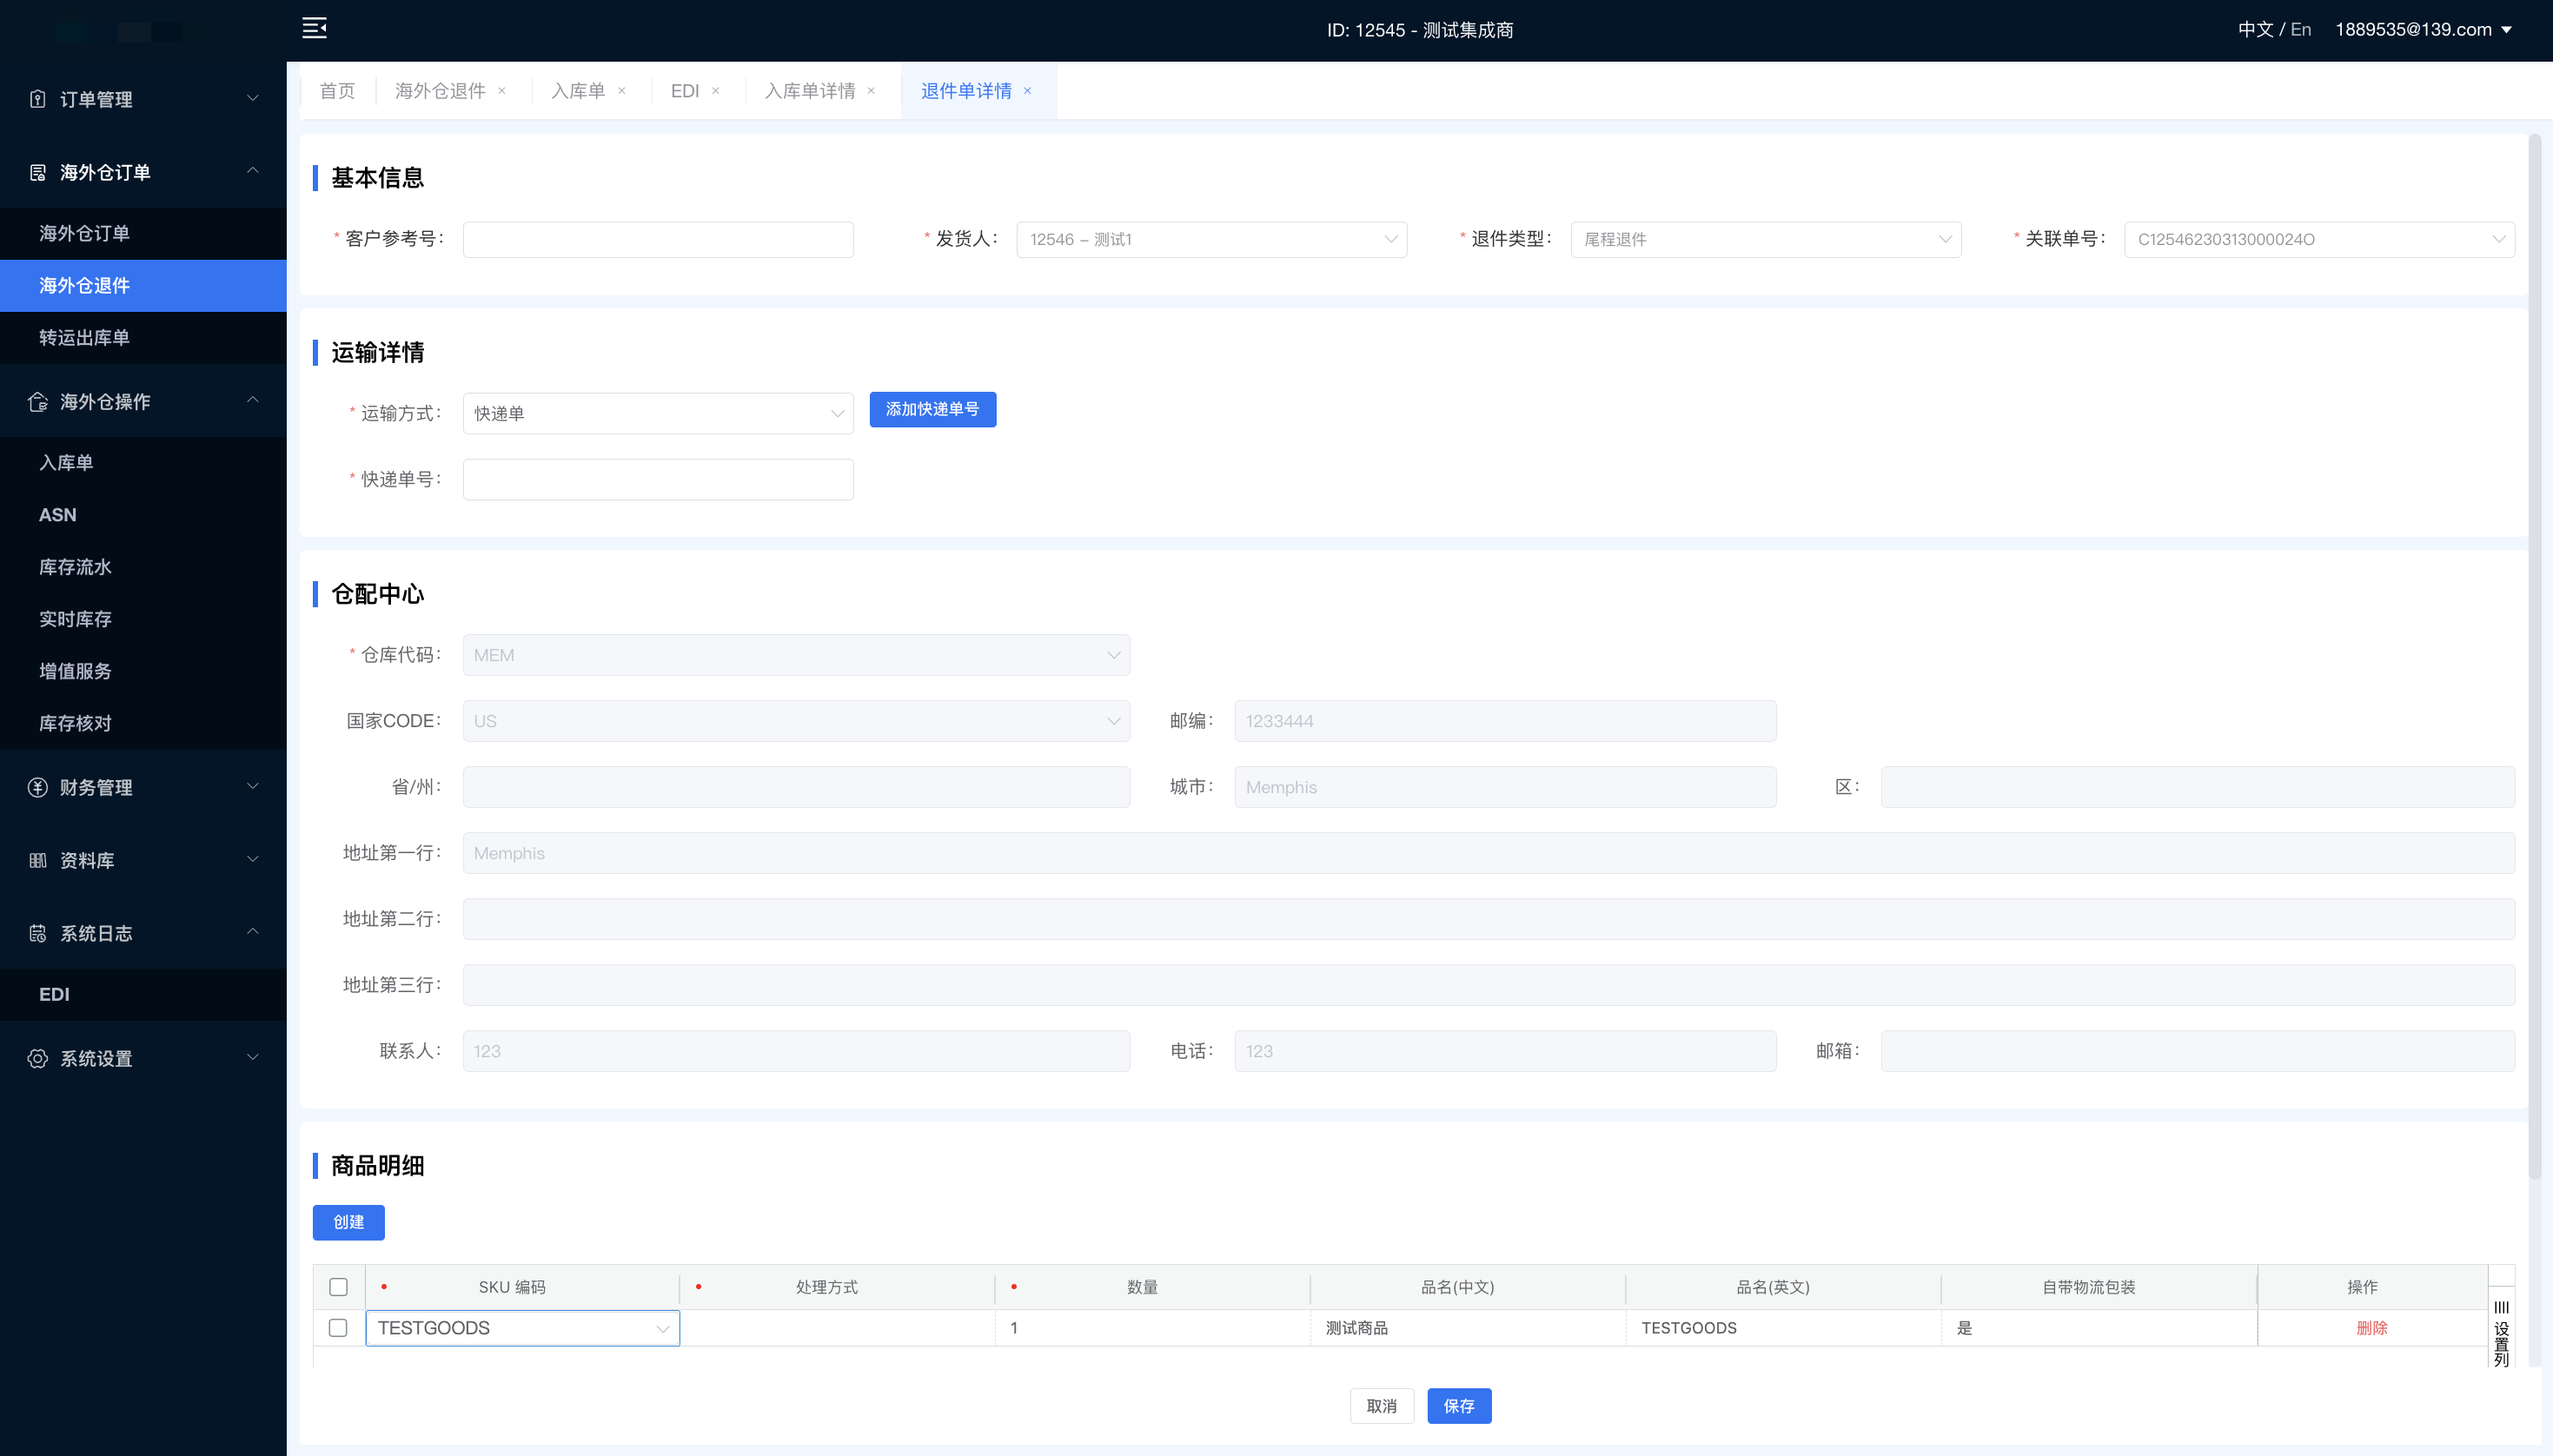The height and width of the screenshot is (1456, 2553).
Task: Click the 数量 cell showing 1
Action: pos(1153,1328)
